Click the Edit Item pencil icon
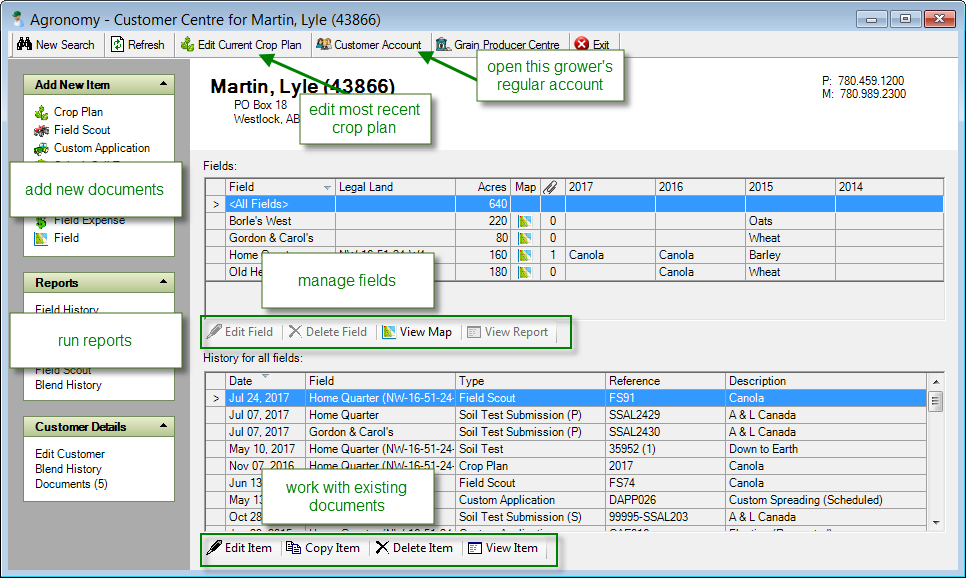Image resolution: width=966 pixels, height=578 pixels. pos(214,548)
